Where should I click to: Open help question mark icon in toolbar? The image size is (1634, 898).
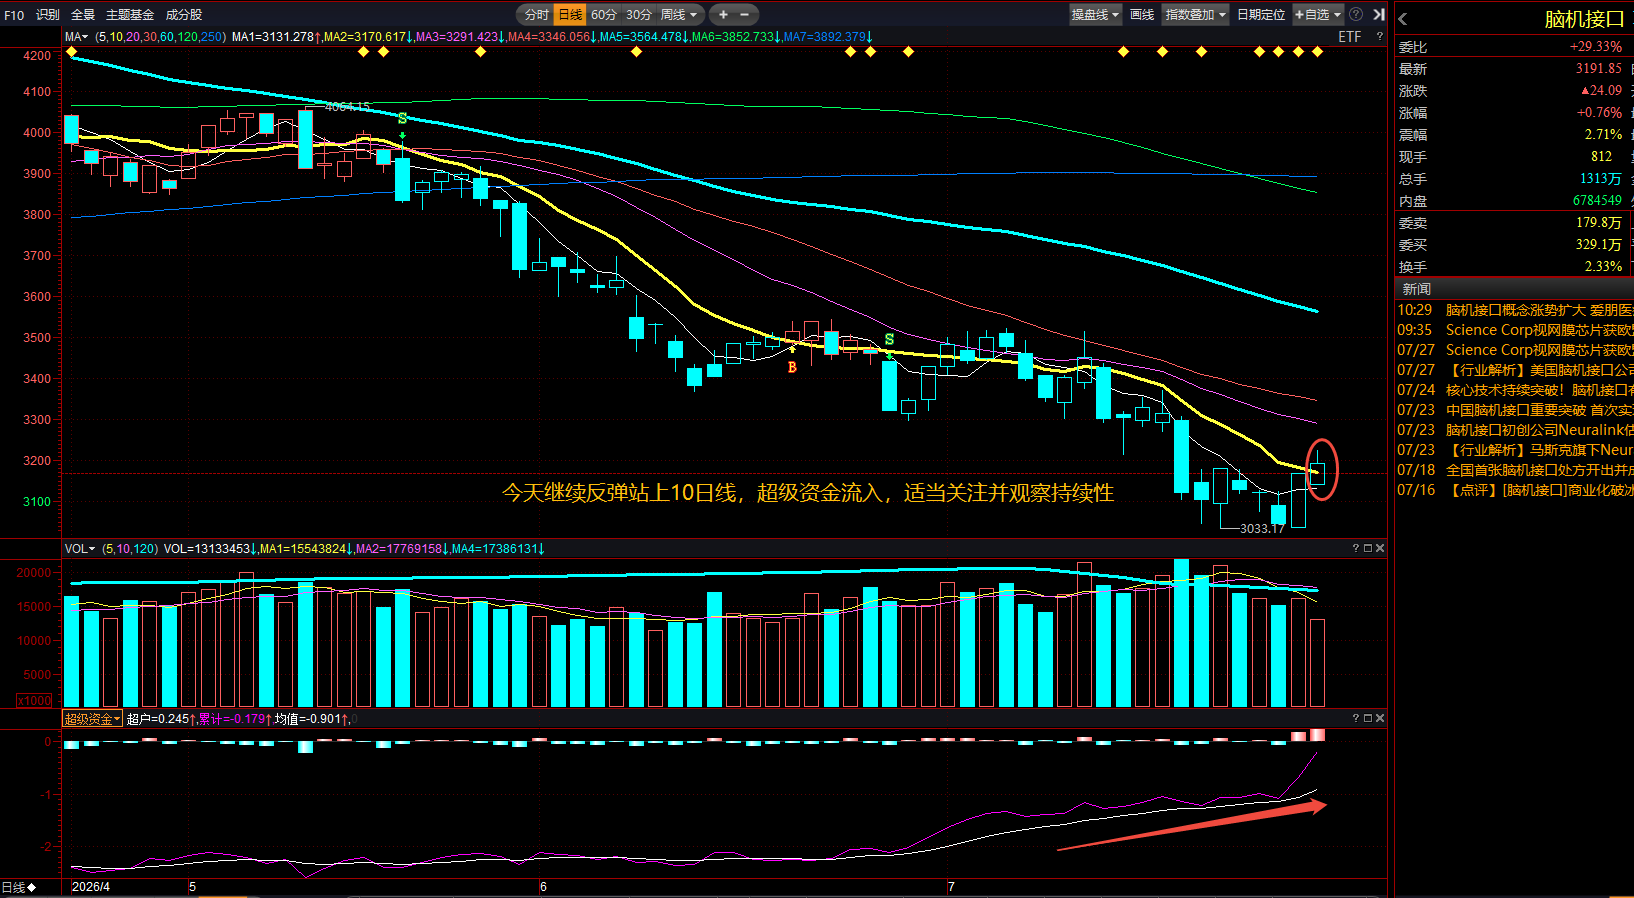click(x=1356, y=14)
